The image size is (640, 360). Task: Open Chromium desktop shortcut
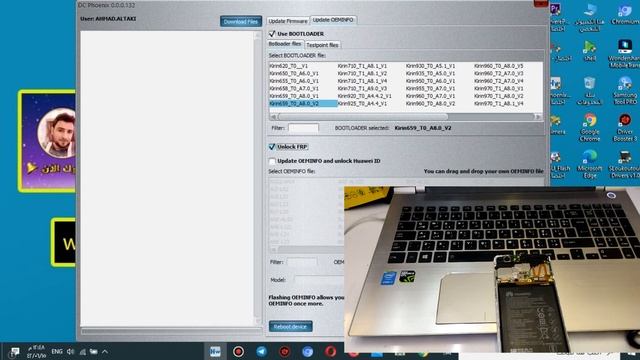tap(625, 14)
